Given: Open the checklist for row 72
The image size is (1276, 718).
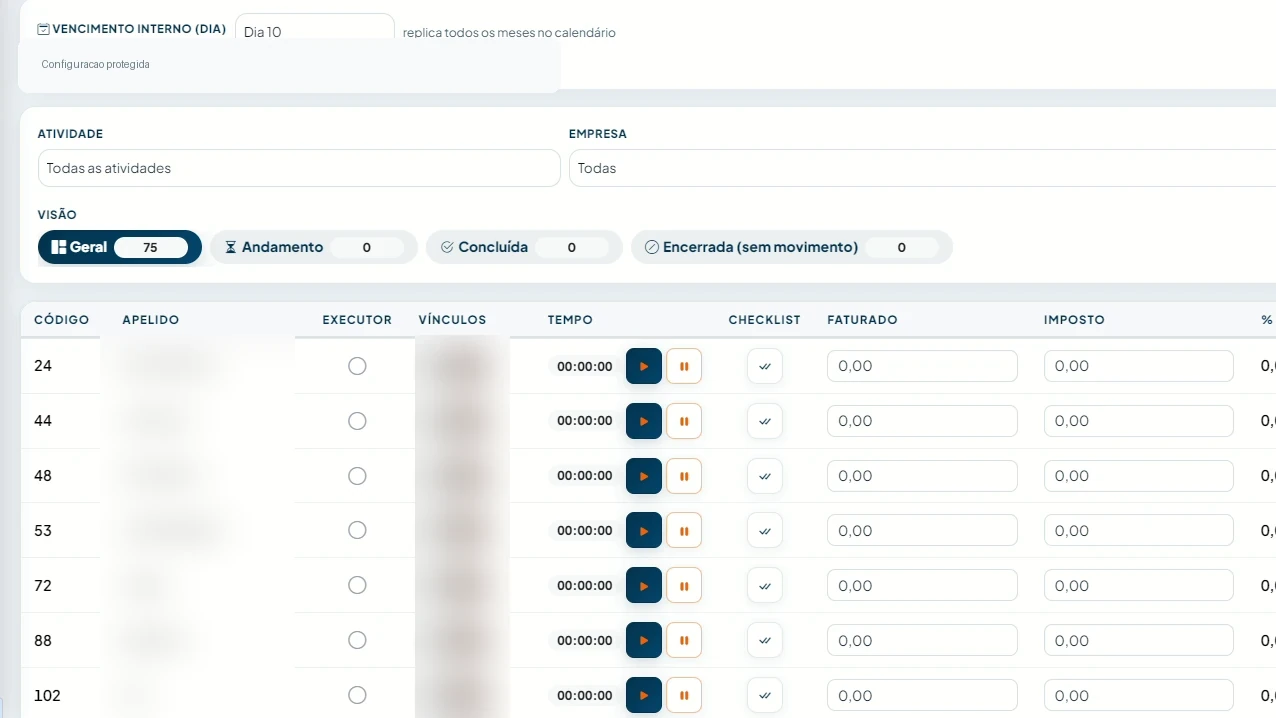Looking at the screenshot, I should pyautogui.click(x=765, y=586).
